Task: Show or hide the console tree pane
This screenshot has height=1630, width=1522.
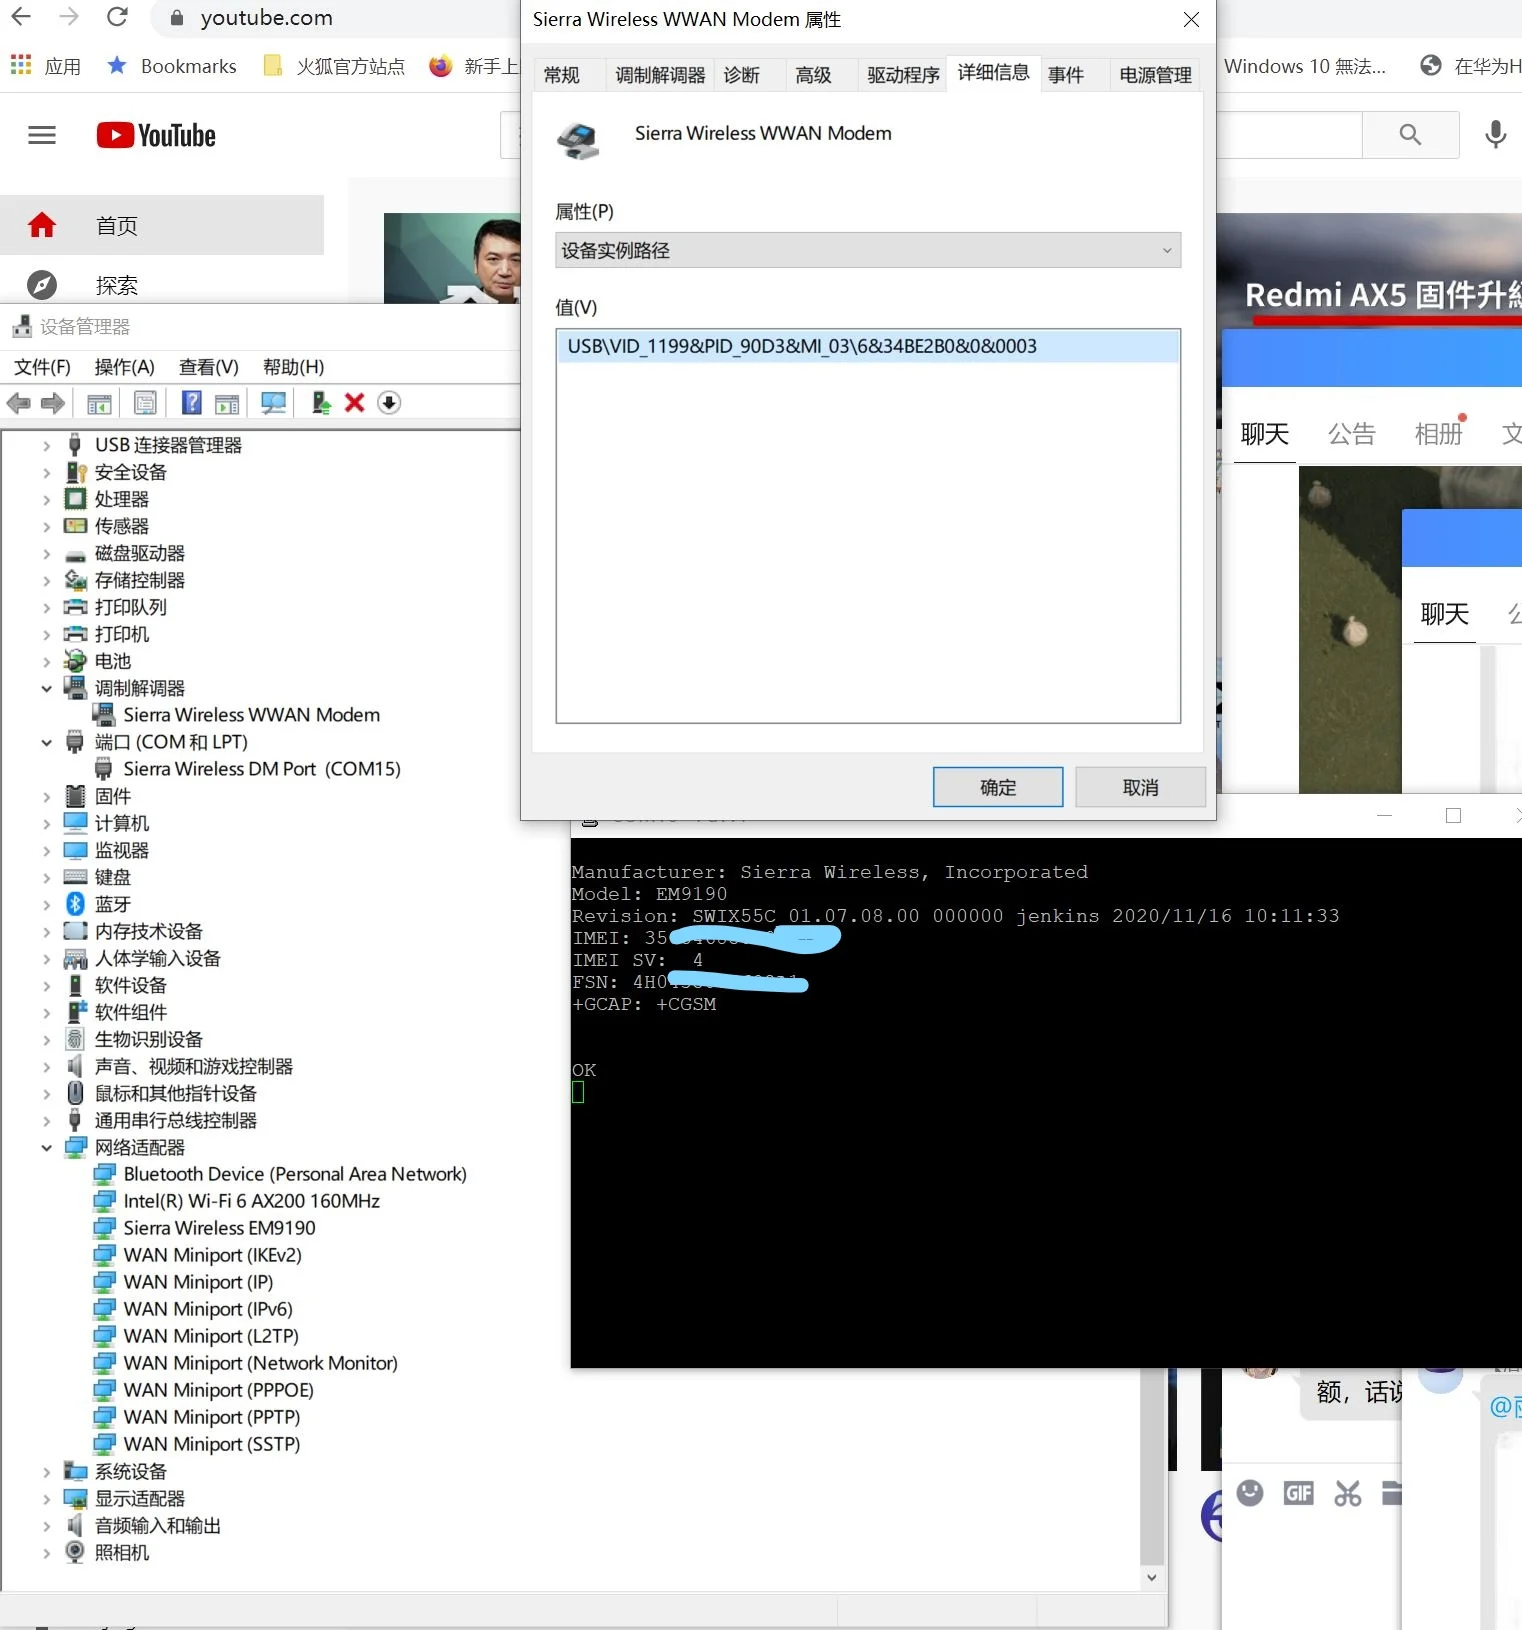Action: tap(99, 403)
